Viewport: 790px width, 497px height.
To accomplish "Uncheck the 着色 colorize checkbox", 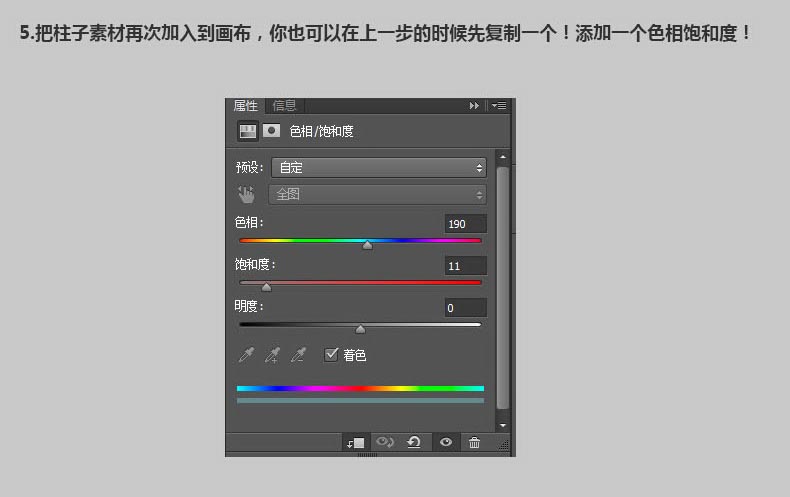I will click(x=331, y=354).
